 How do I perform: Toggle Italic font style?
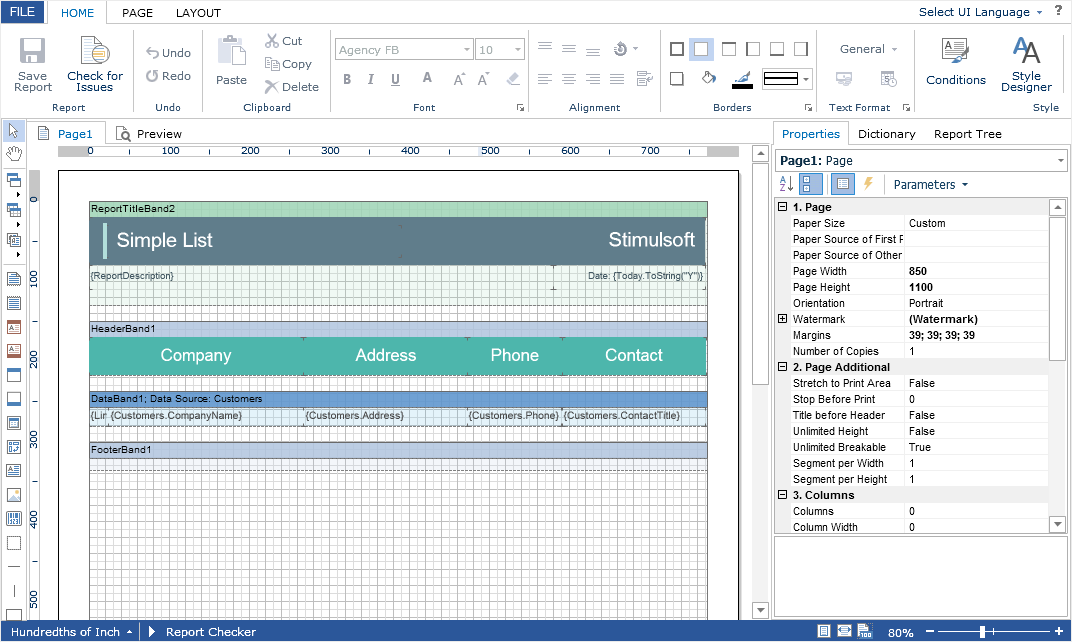[371, 79]
